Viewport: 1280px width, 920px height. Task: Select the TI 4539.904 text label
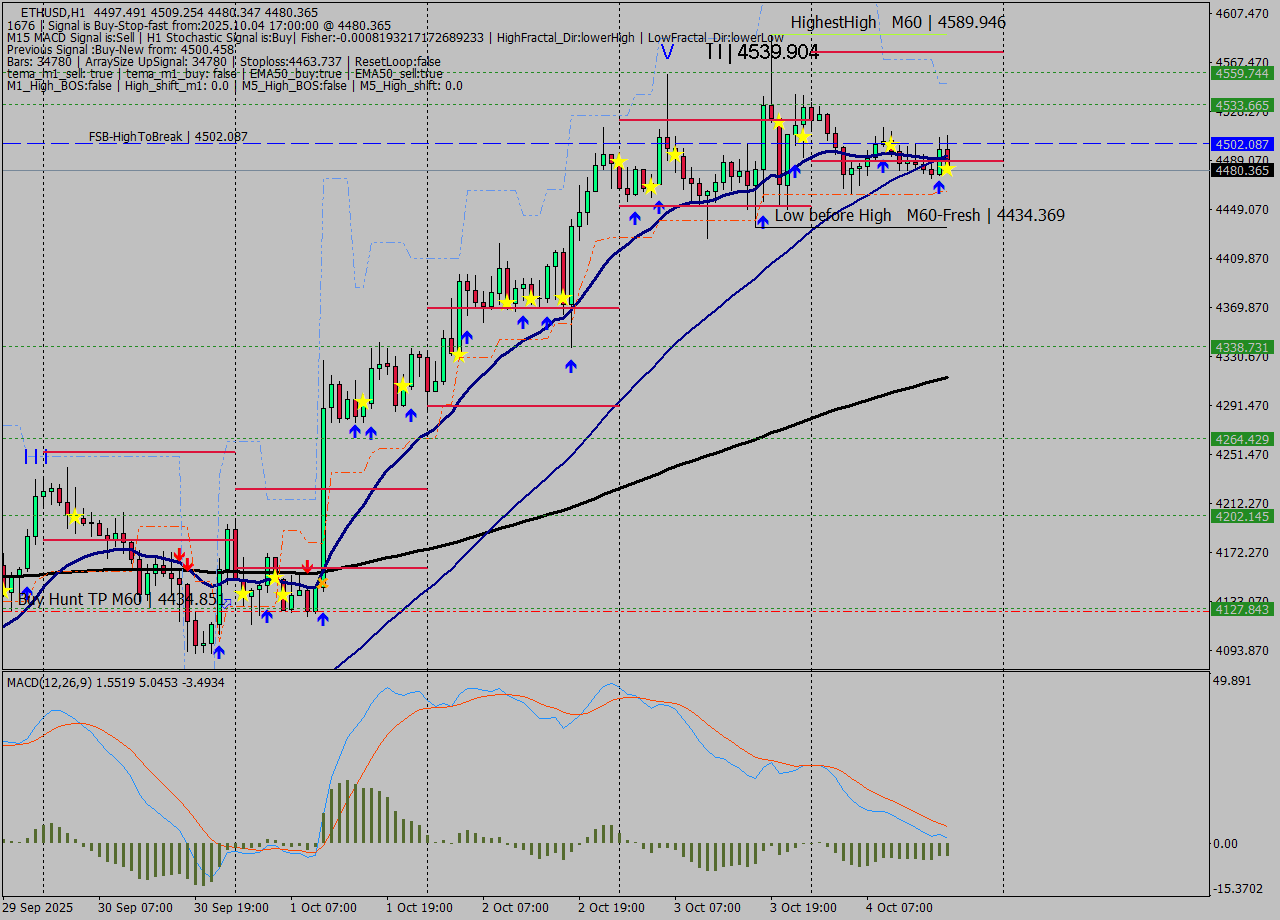(761, 52)
